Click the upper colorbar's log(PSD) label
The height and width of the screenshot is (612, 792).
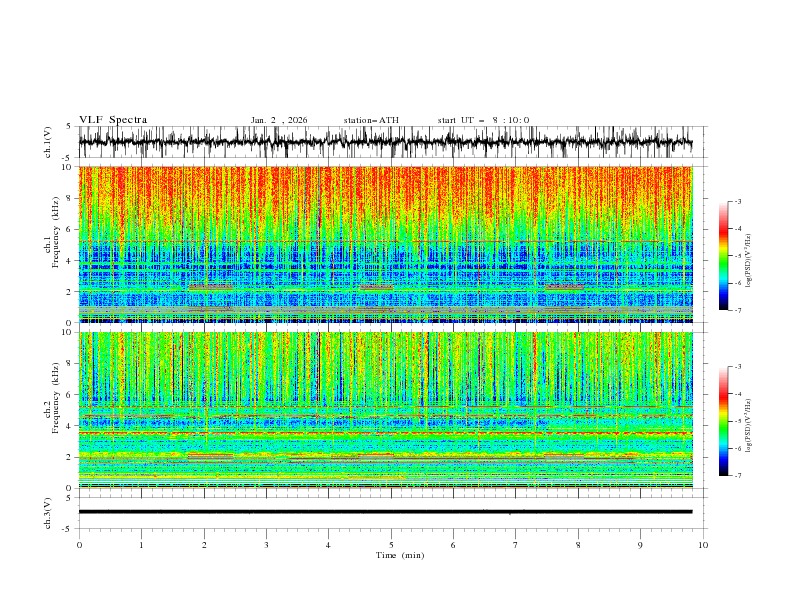749,261
